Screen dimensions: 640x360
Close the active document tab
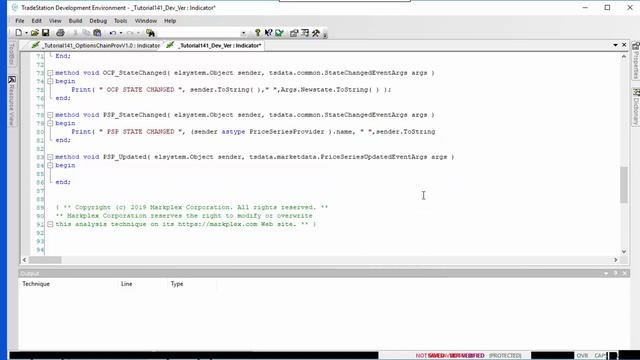point(624,45)
